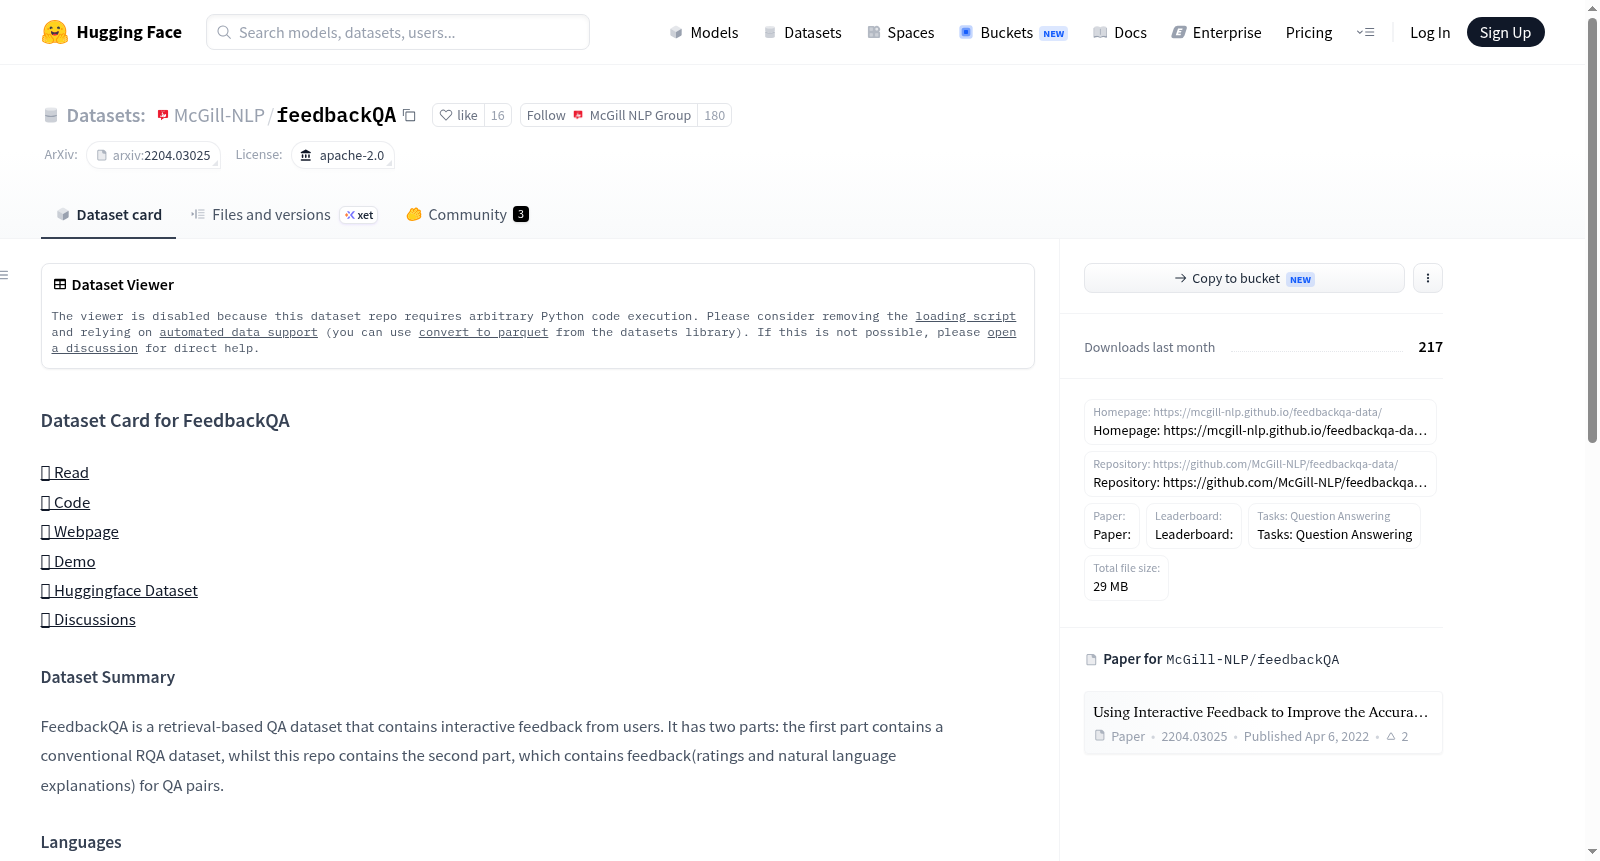
Task: Click the search magnifier icon
Action: (224, 32)
